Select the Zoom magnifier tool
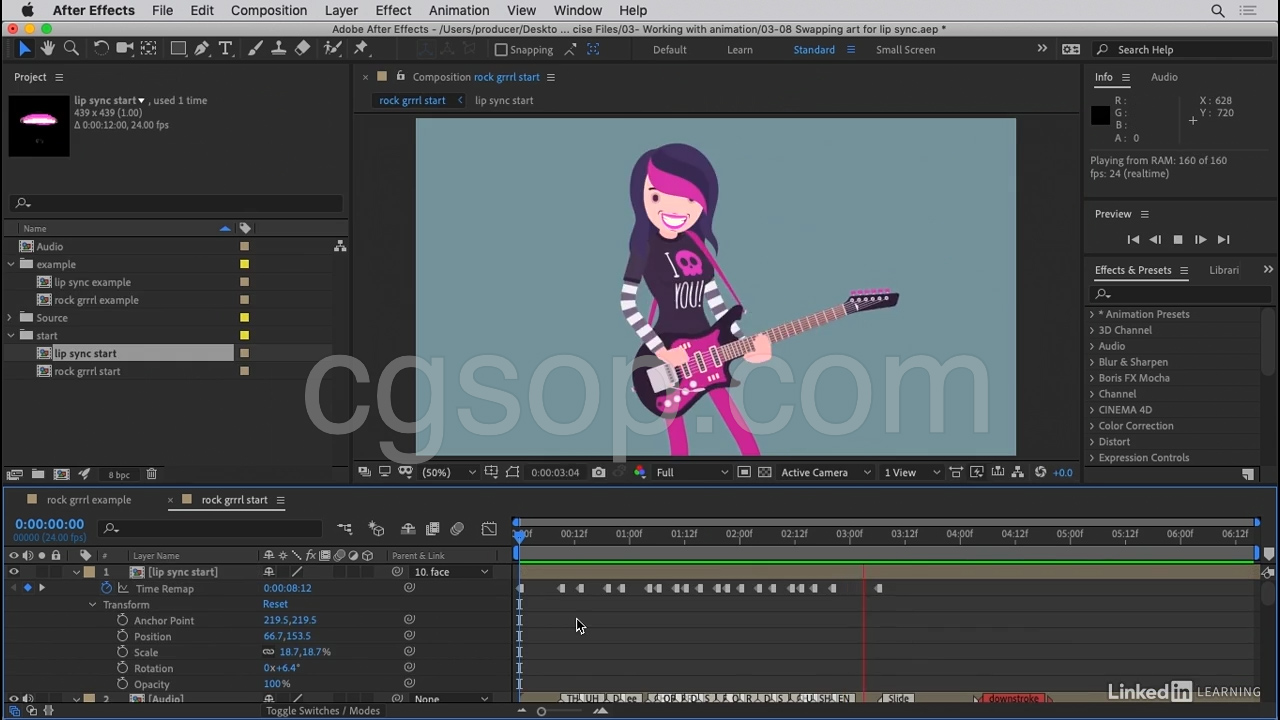1280x720 pixels. [71, 49]
